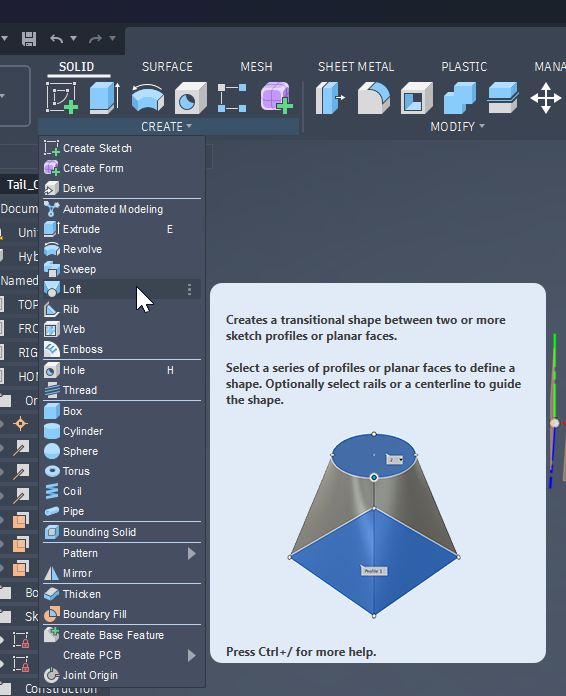Expand the Pattern submenu arrow
The width and height of the screenshot is (566, 696).
click(191, 553)
